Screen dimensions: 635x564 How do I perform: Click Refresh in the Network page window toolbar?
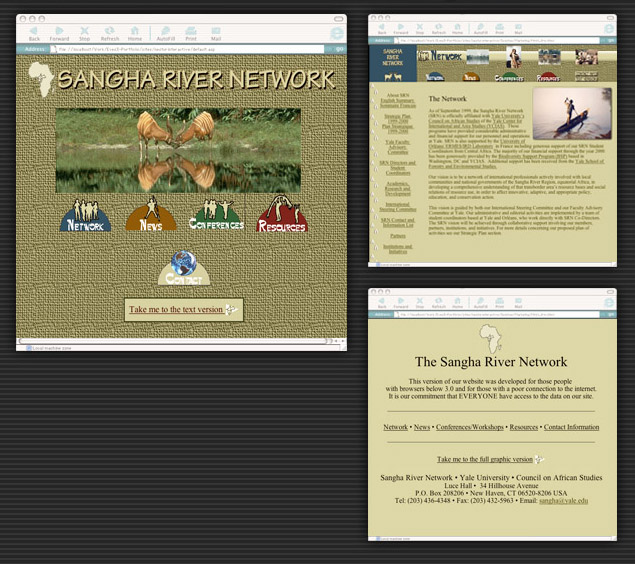[439, 28]
